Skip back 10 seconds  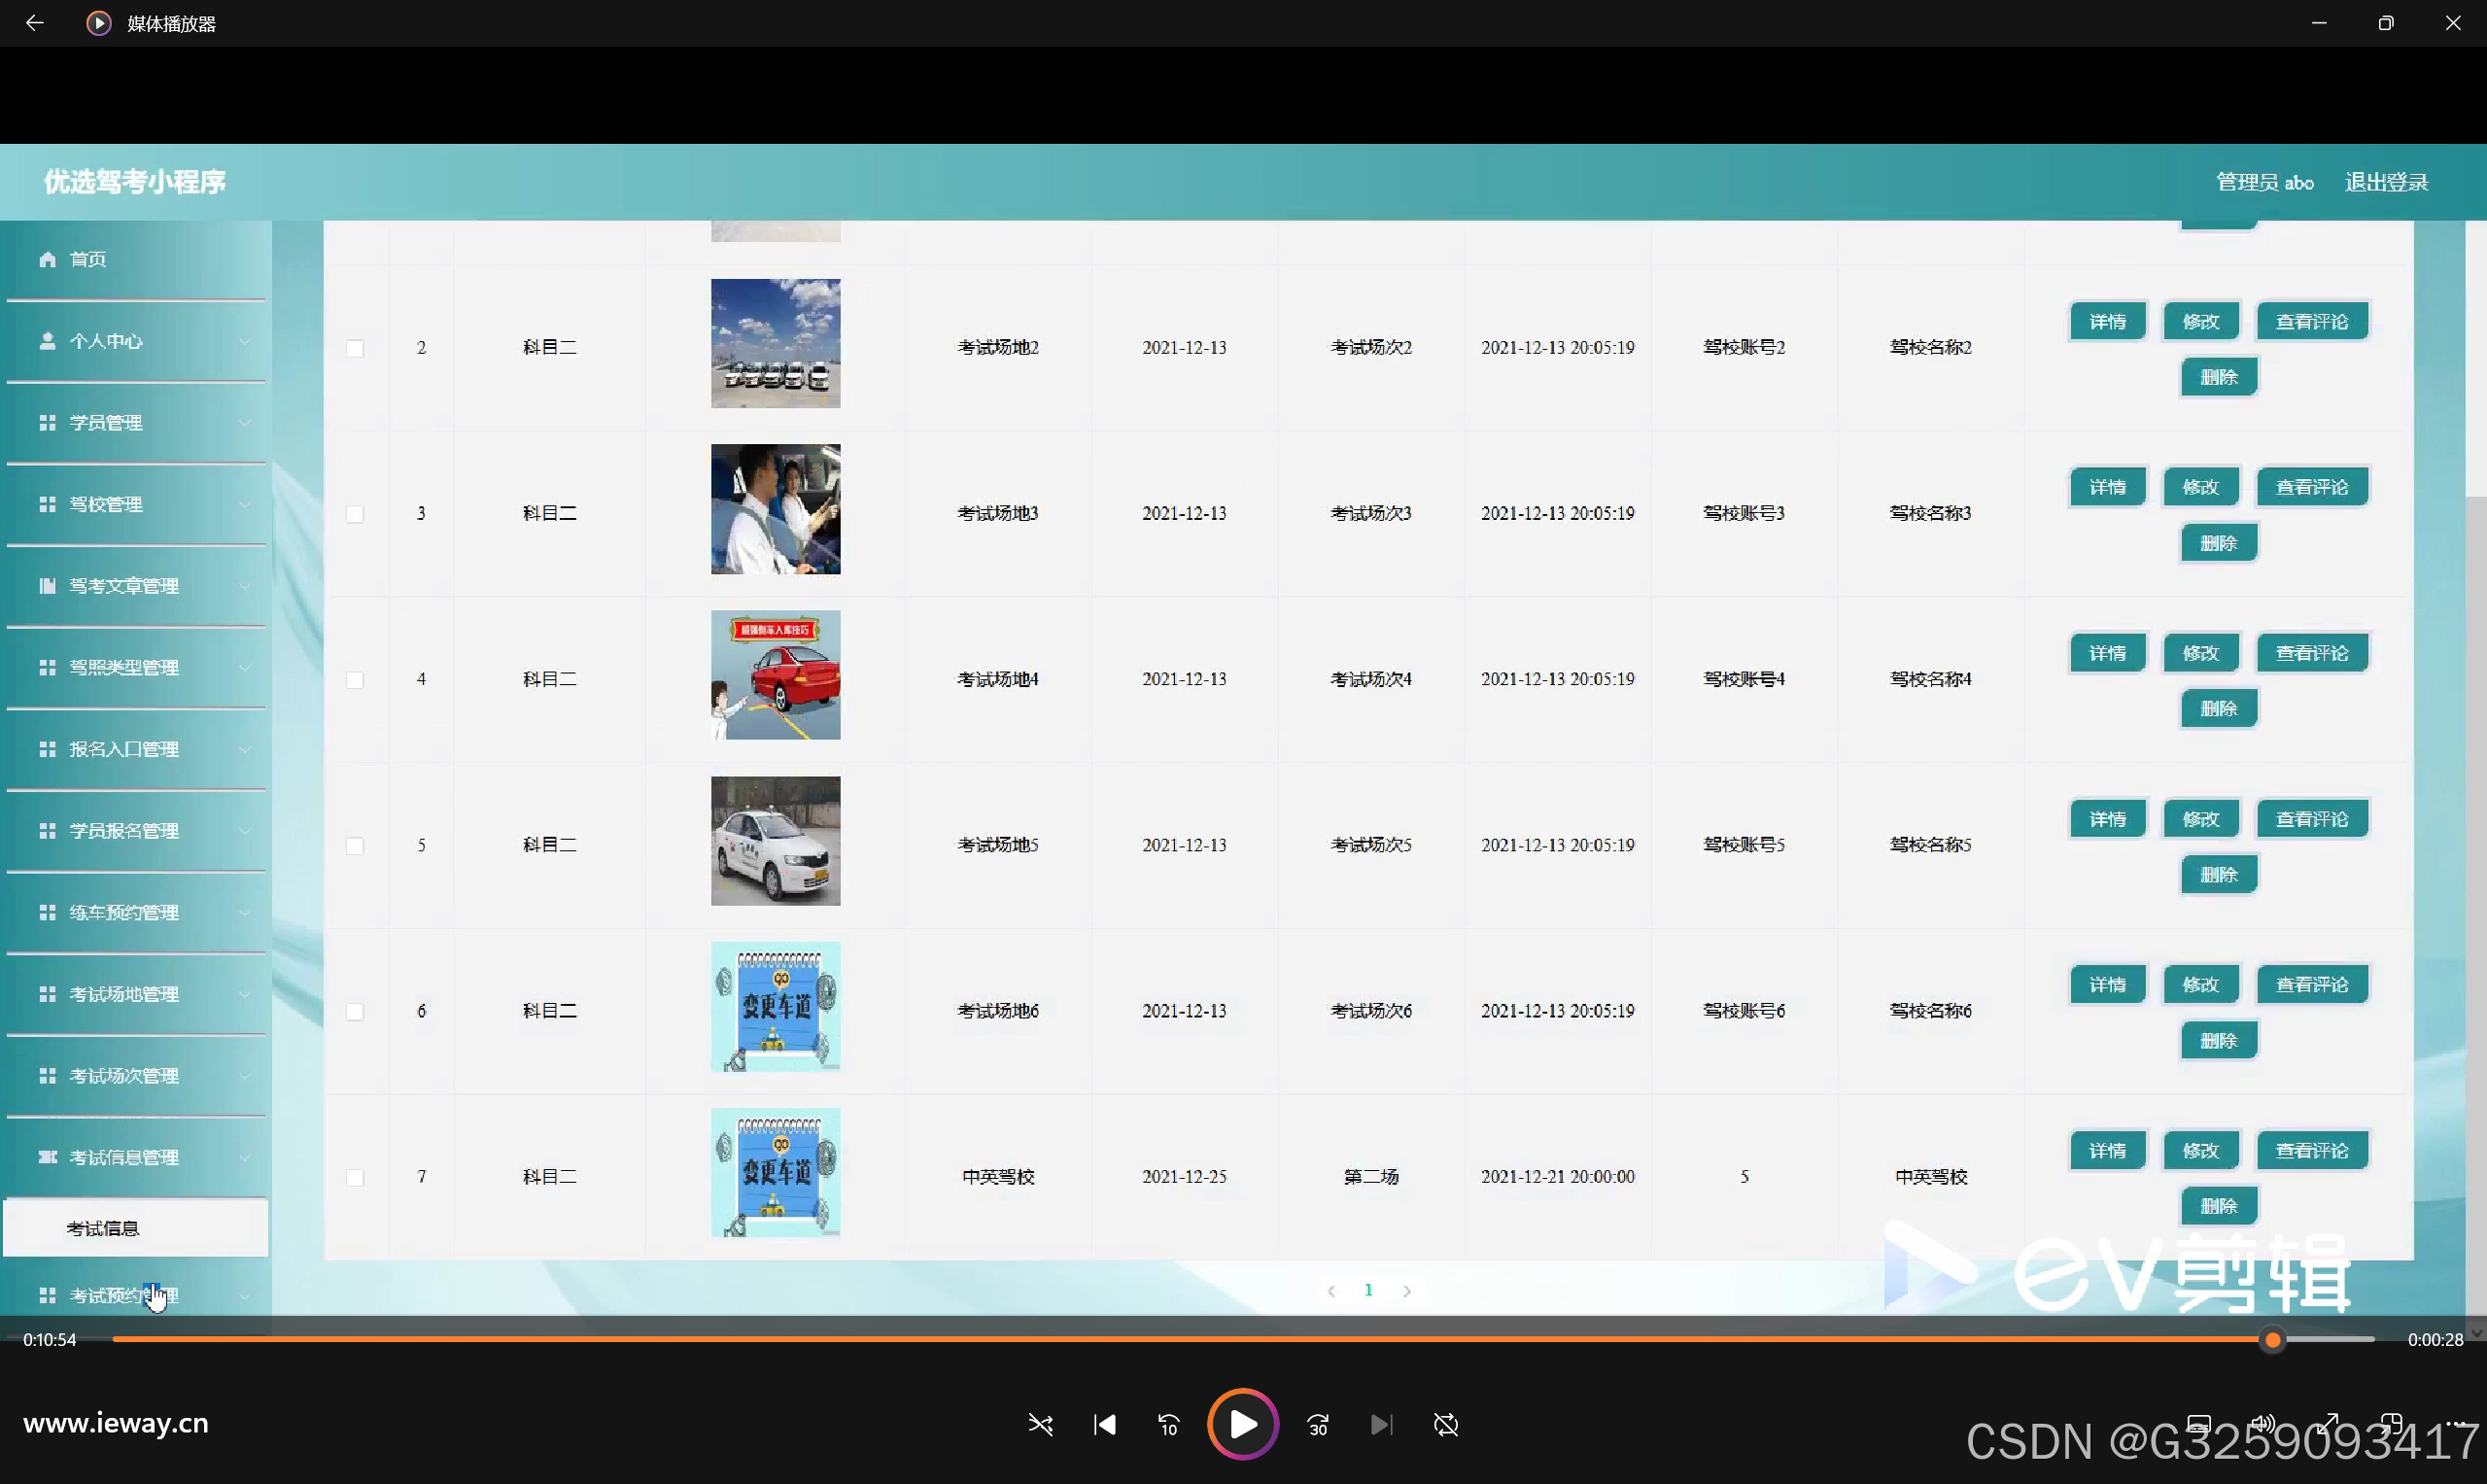[1169, 1424]
